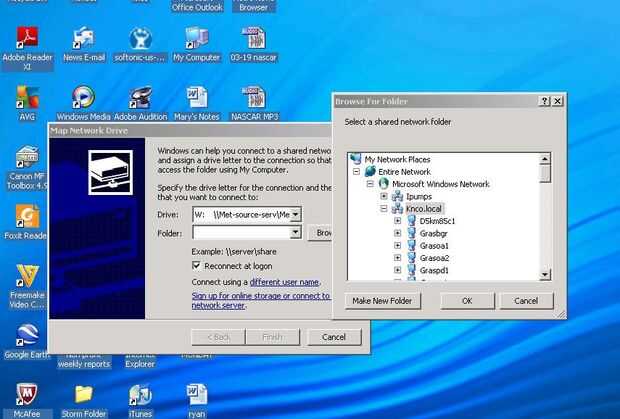Cancel the Browse For Folder dialog
The image size is (620, 419).
point(526,301)
